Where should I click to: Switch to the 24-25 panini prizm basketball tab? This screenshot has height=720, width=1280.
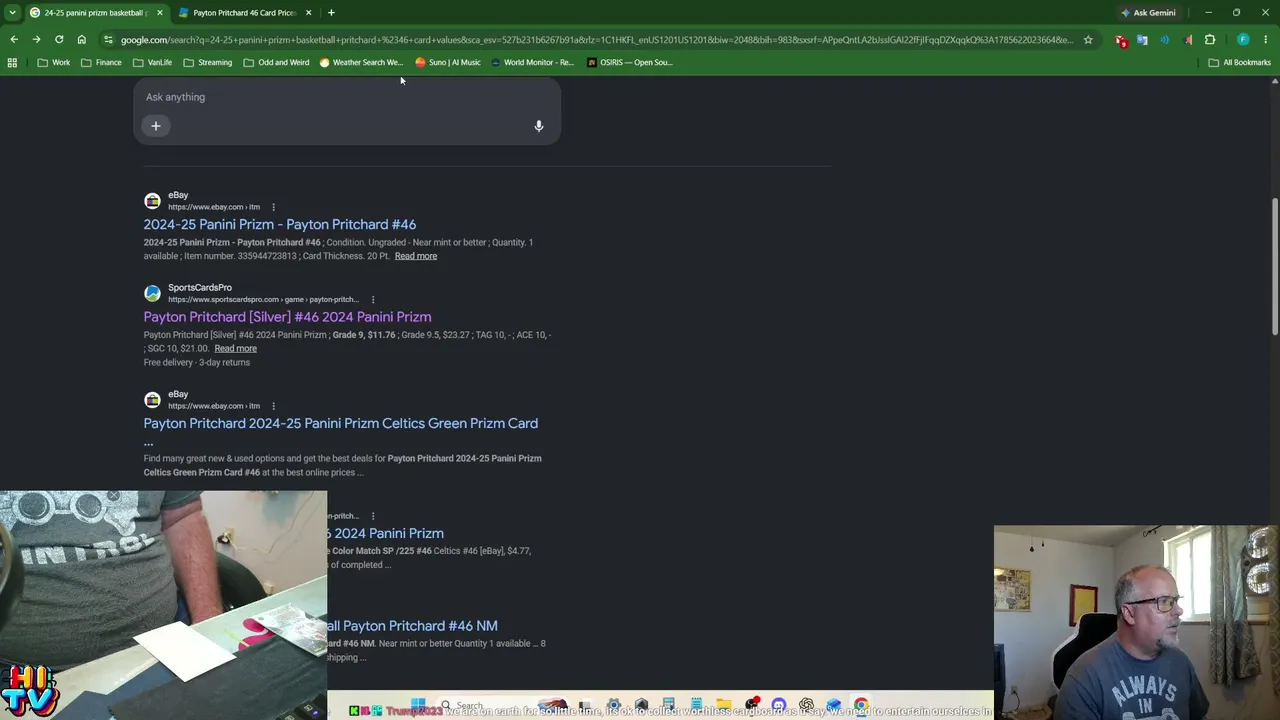click(95, 13)
